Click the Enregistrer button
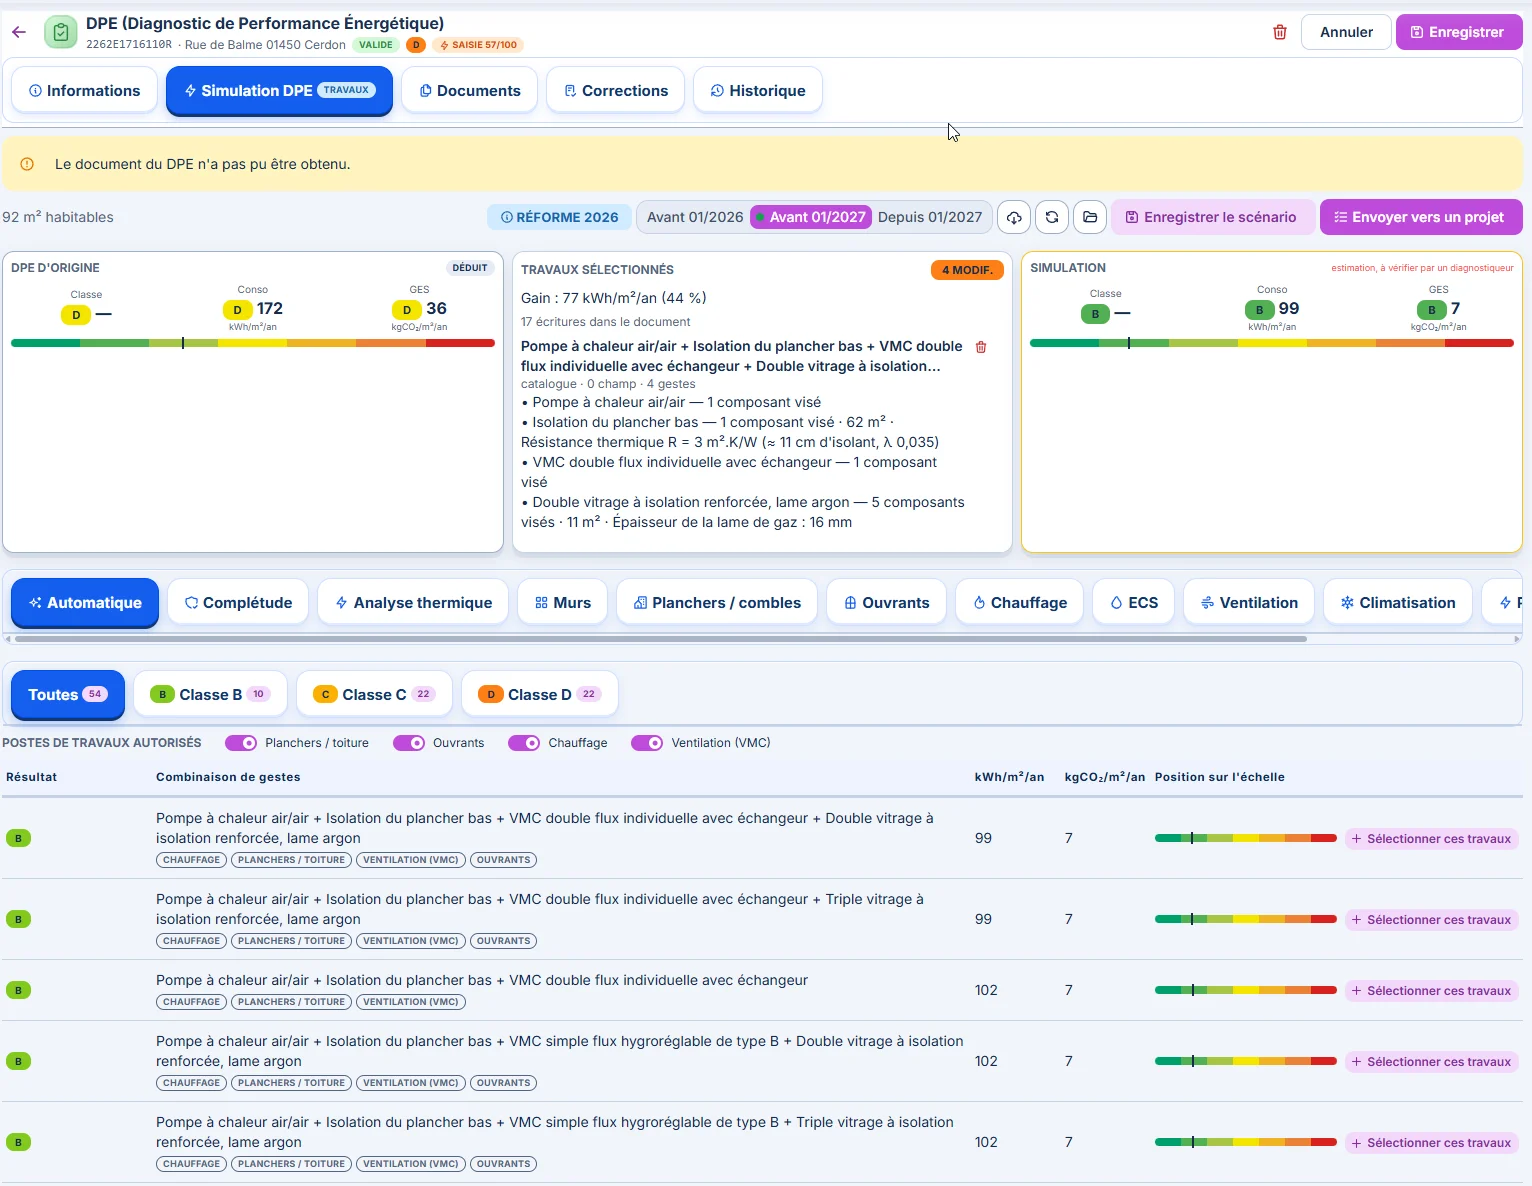This screenshot has width=1532, height=1186. (1458, 32)
